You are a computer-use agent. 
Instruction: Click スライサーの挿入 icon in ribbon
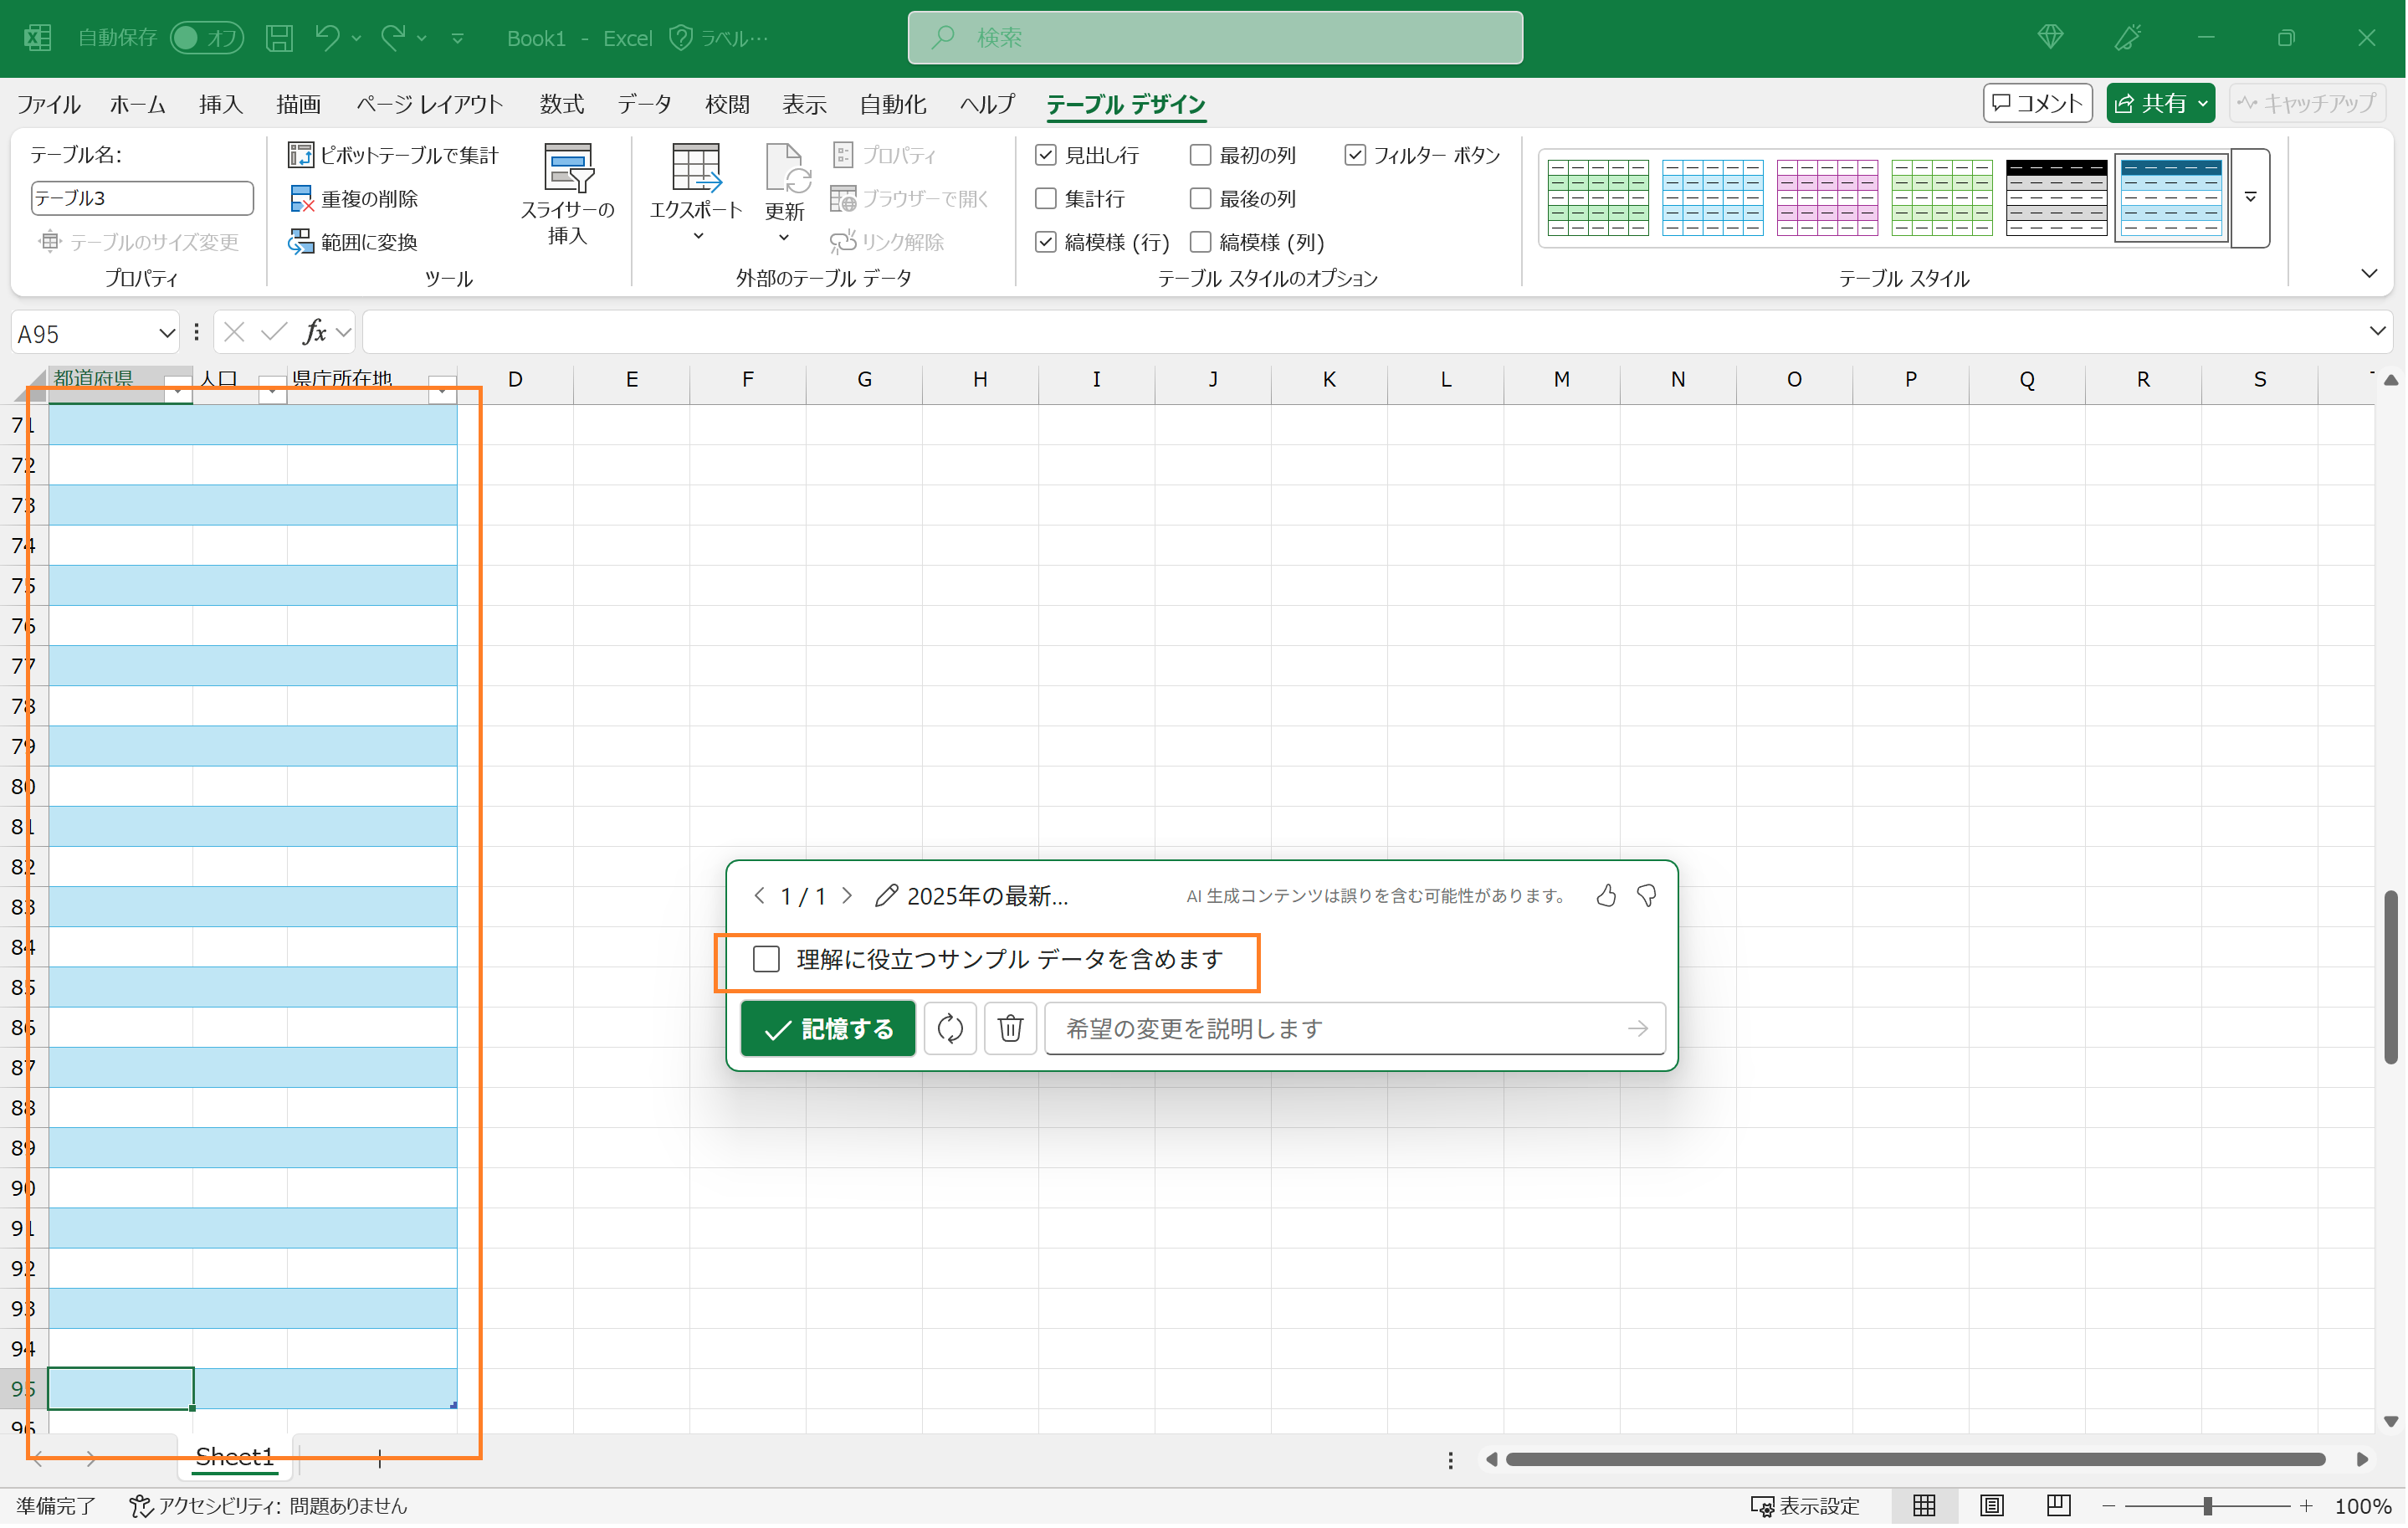(x=567, y=168)
